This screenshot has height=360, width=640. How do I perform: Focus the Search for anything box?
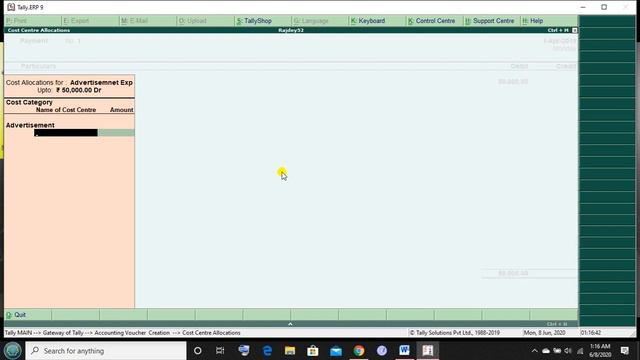(106, 351)
